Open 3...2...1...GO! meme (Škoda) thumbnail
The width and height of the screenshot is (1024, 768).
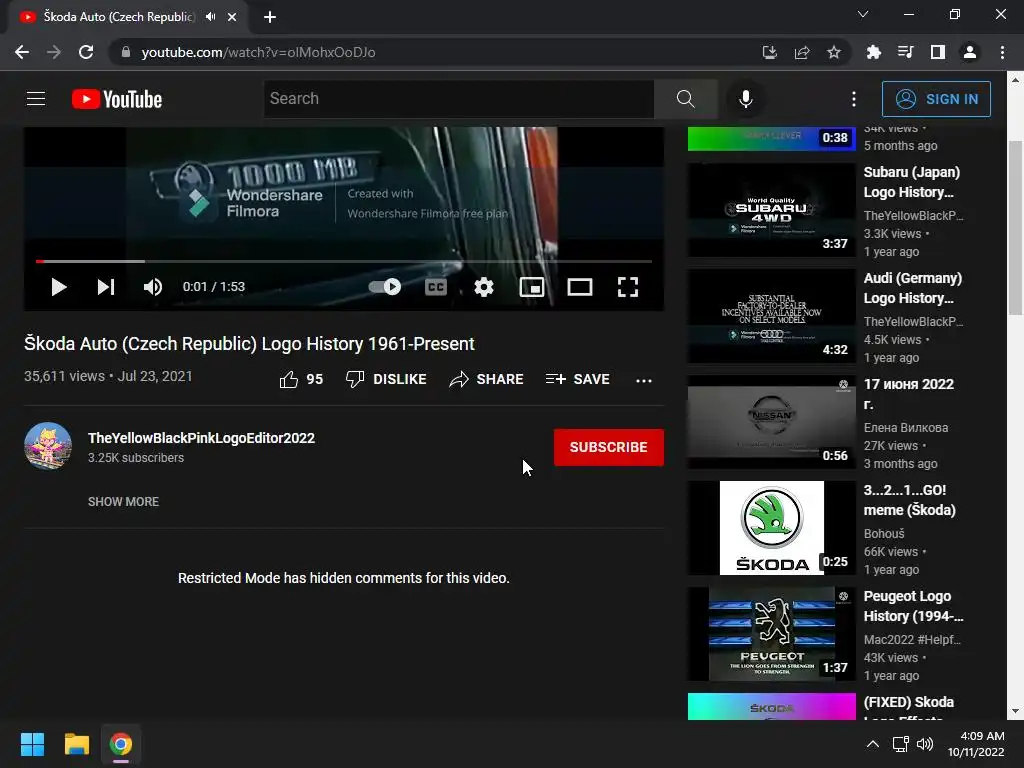pyautogui.click(x=771, y=528)
